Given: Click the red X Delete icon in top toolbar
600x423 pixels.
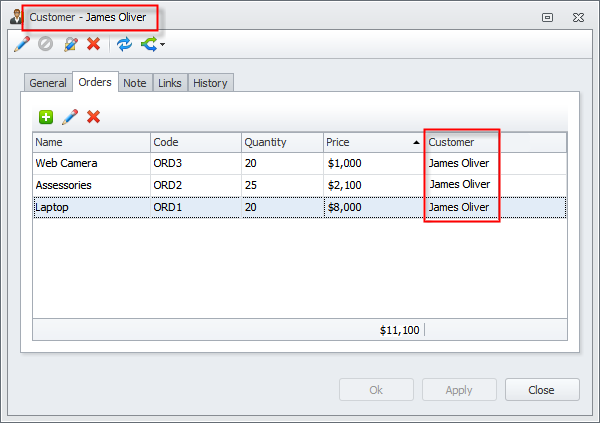Looking at the screenshot, I should tap(93, 44).
